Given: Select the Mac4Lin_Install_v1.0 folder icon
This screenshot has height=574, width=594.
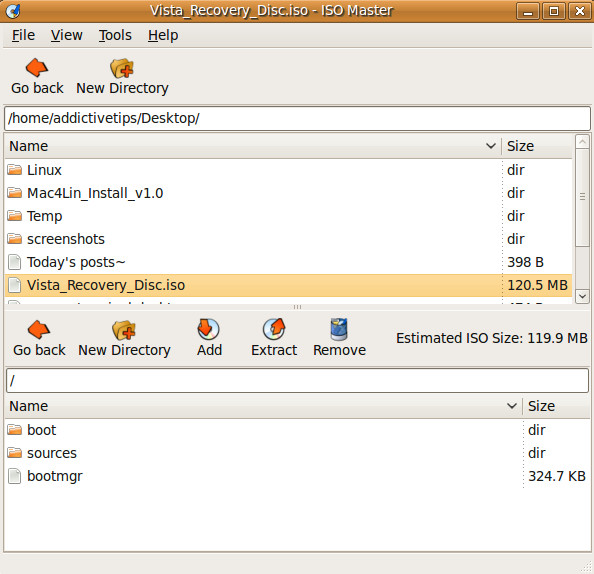Looking at the screenshot, I should click(x=14, y=193).
